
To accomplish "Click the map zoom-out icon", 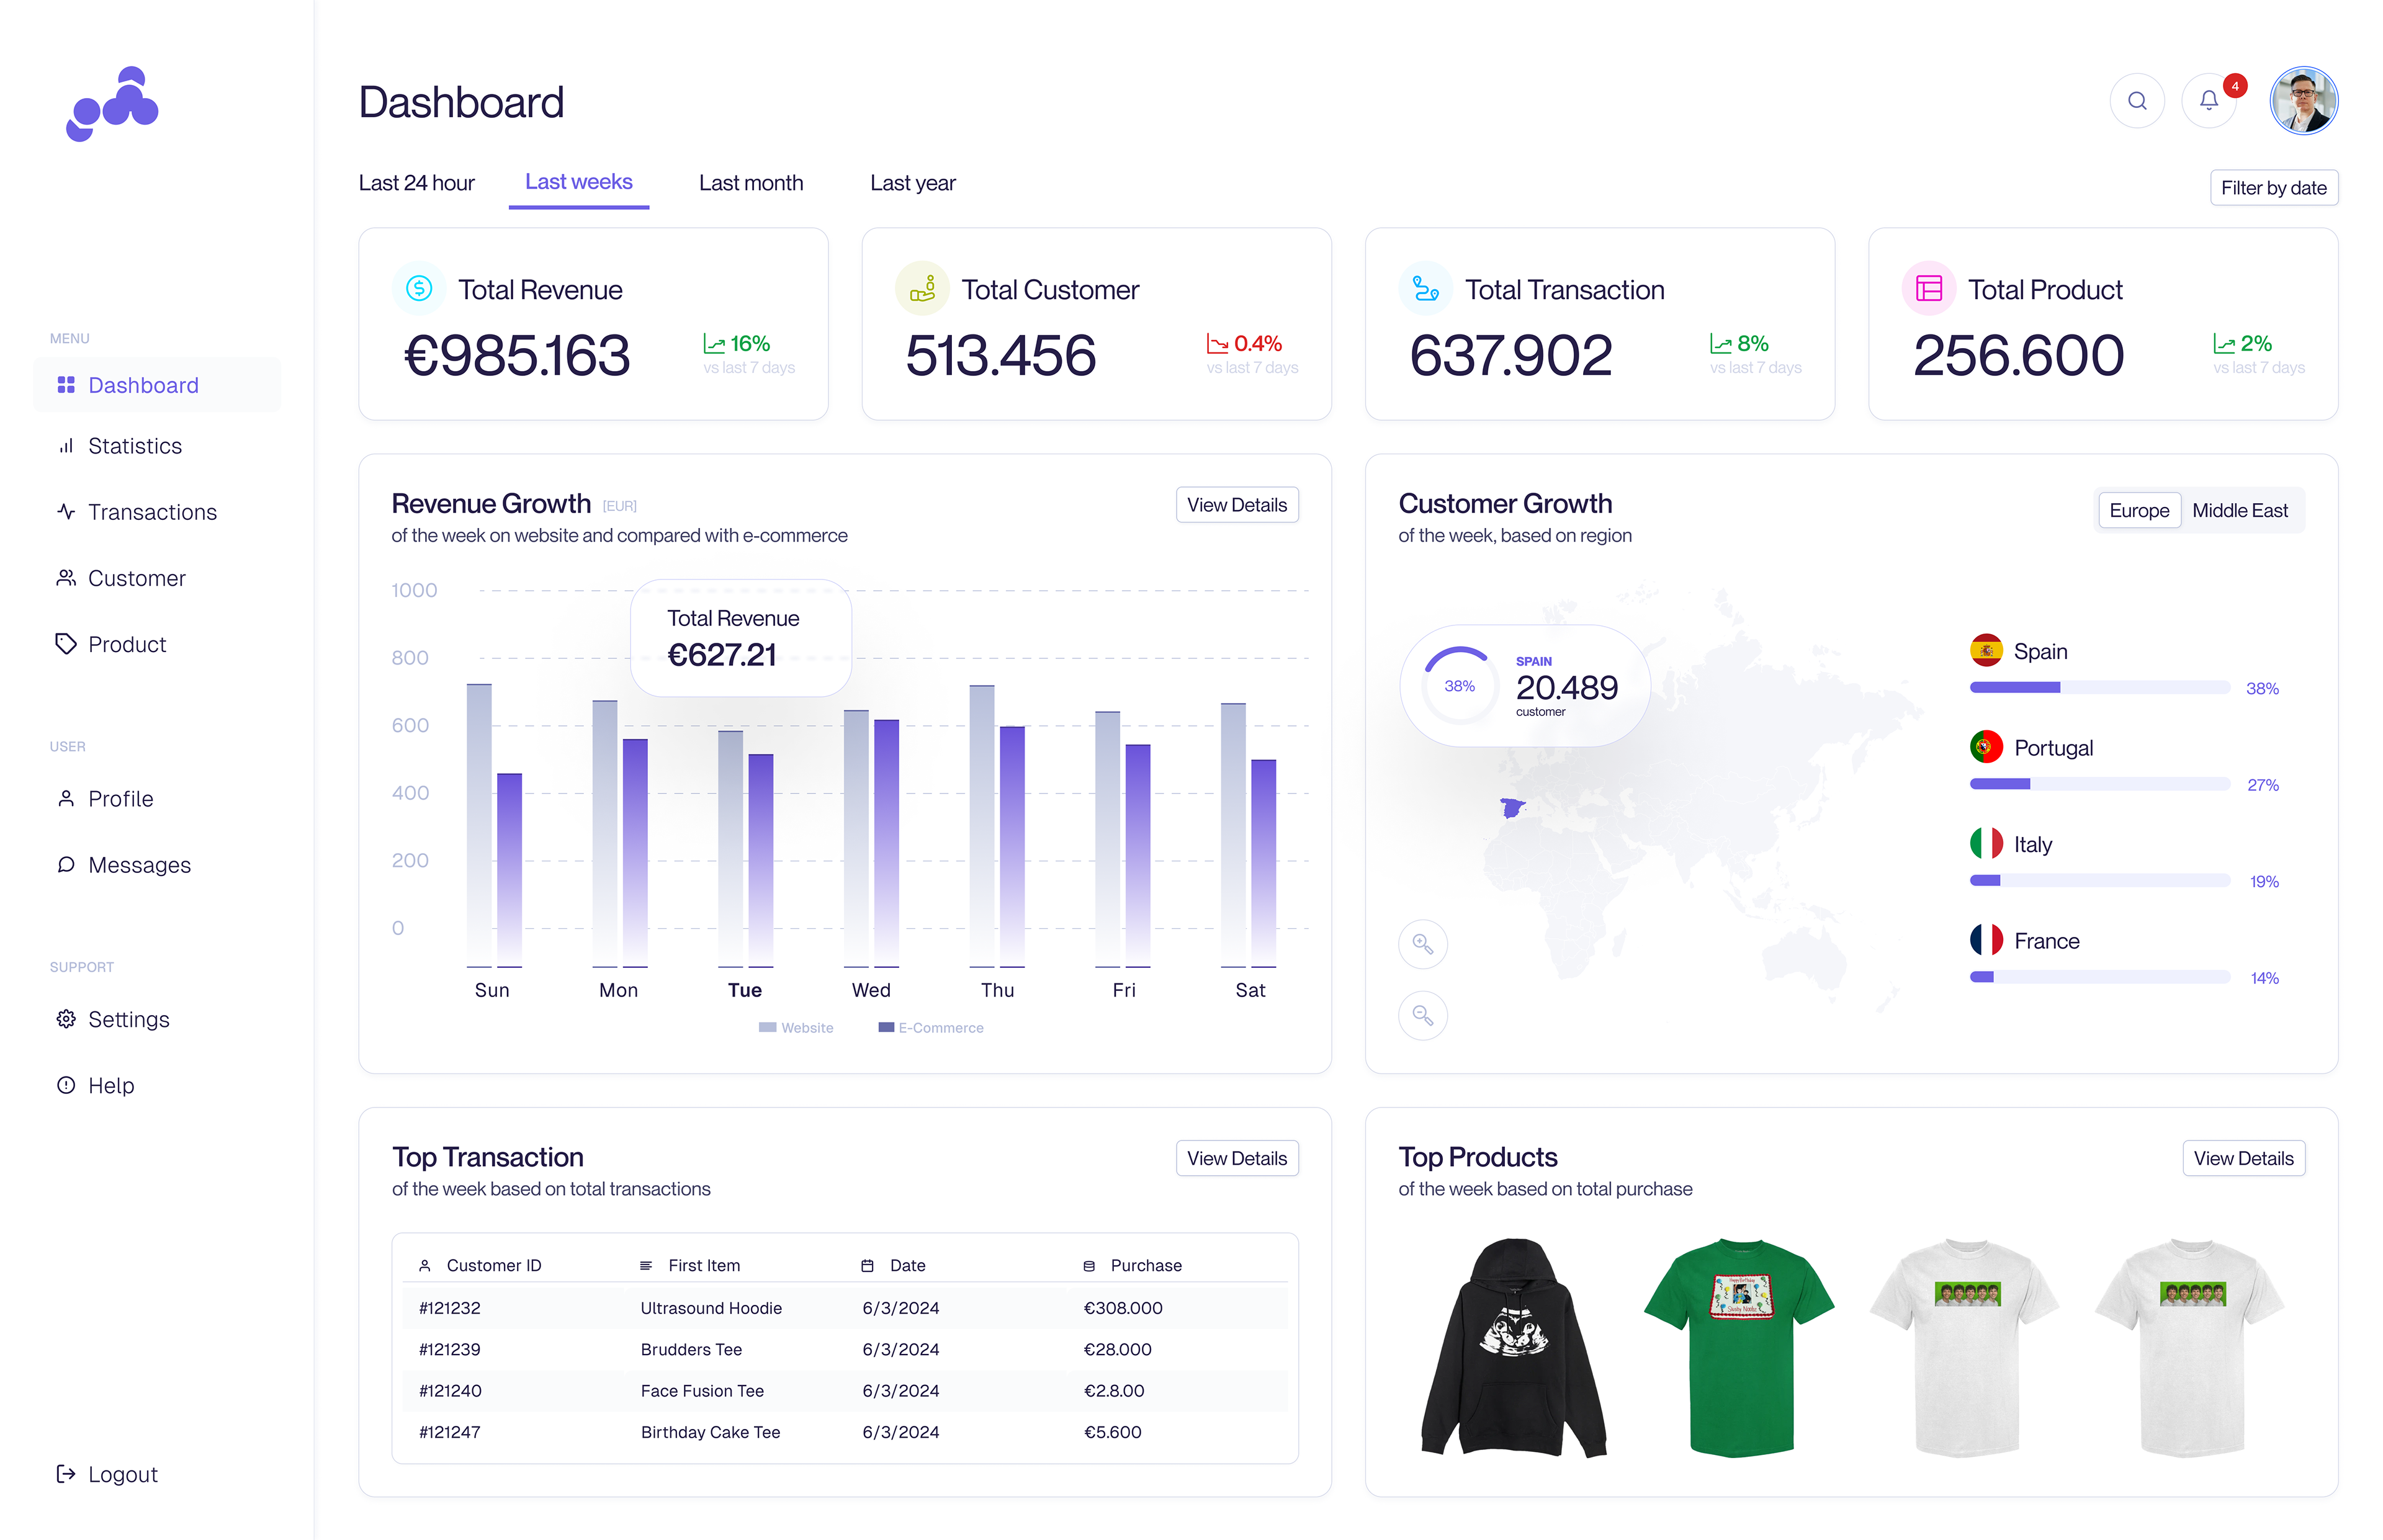I will [1422, 1016].
